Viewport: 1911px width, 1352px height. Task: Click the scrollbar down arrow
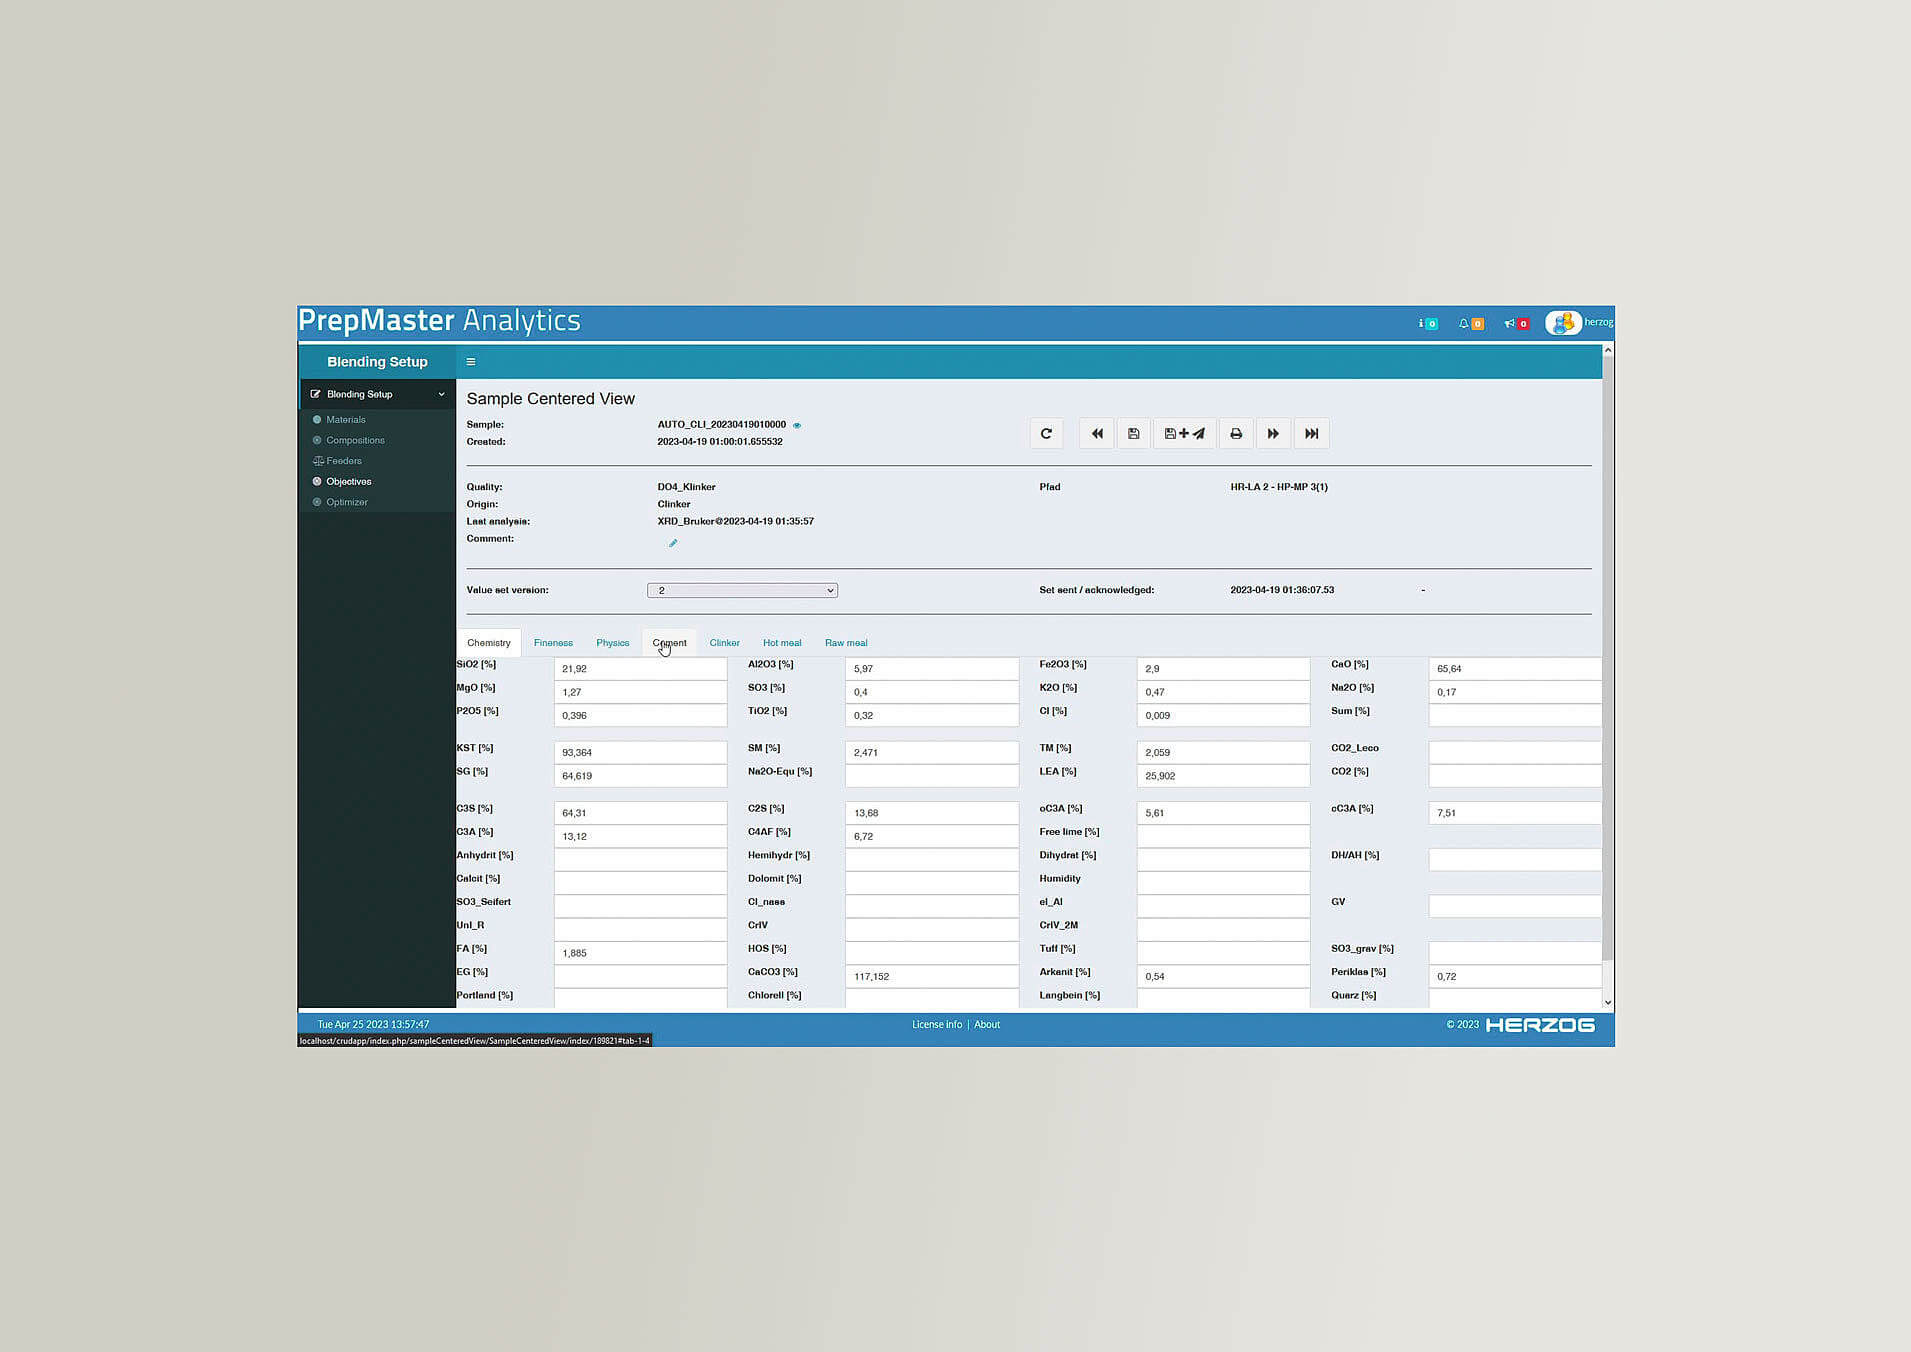coord(1608,1002)
